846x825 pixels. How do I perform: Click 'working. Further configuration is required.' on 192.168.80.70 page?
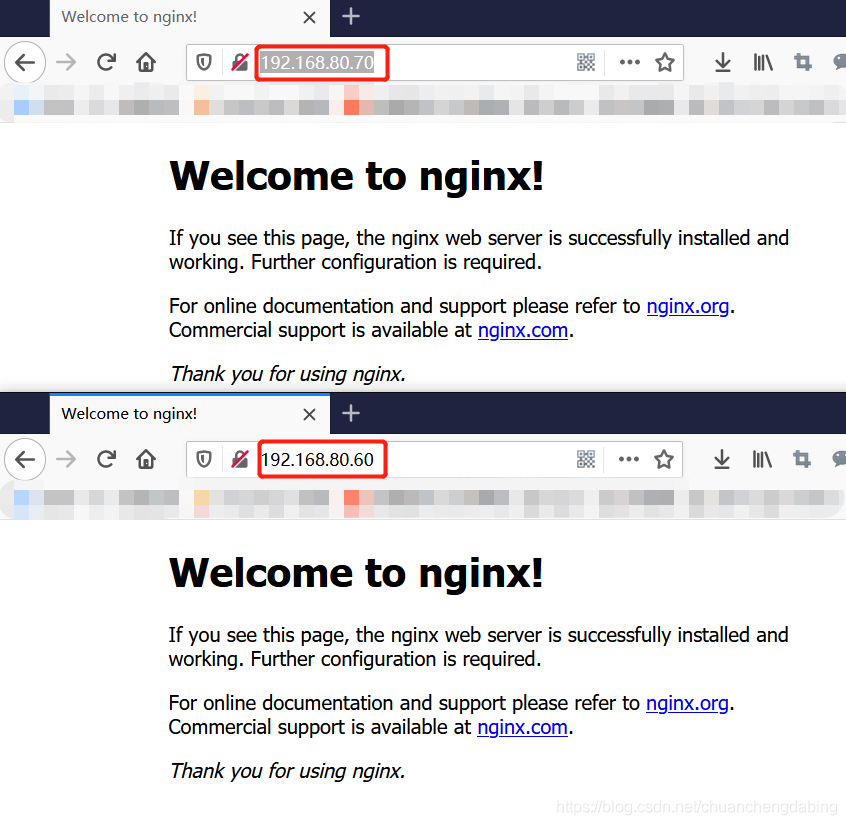tap(355, 262)
